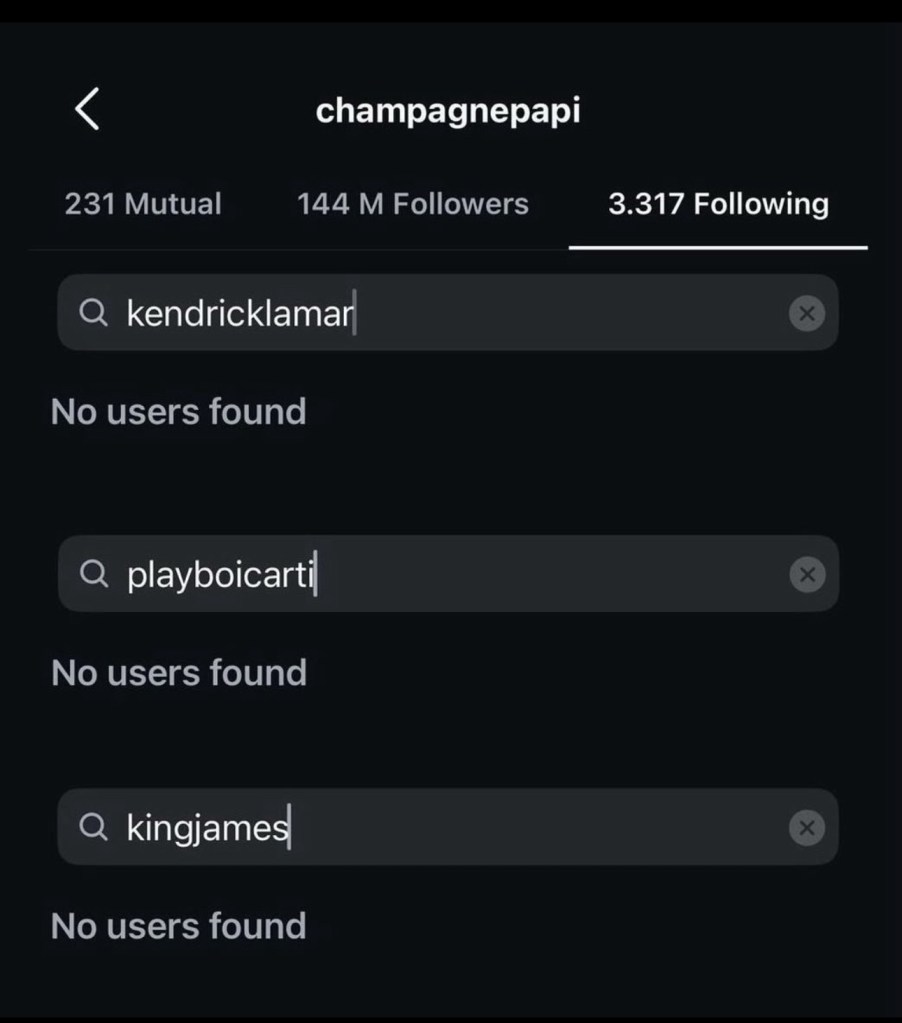Clear the kingjames search query

(x=806, y=828)
